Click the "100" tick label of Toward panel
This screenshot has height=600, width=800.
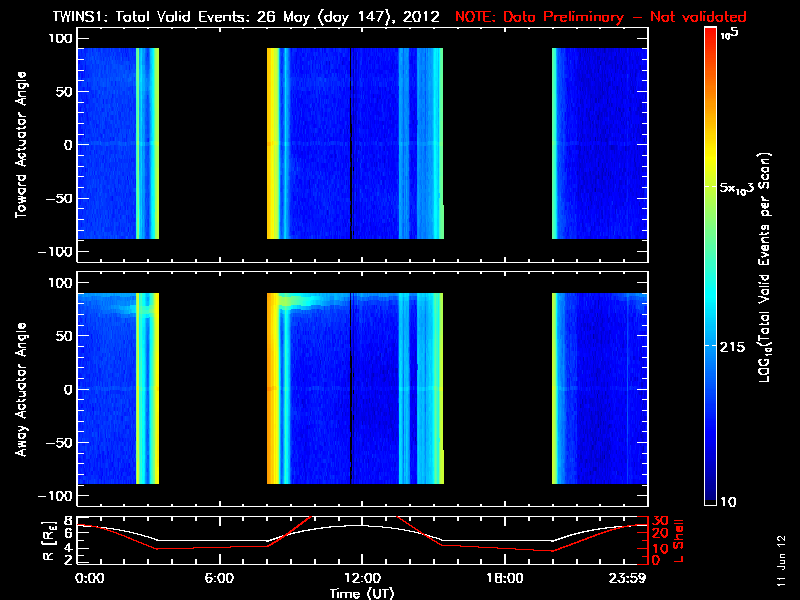click(x=61, y=38)
